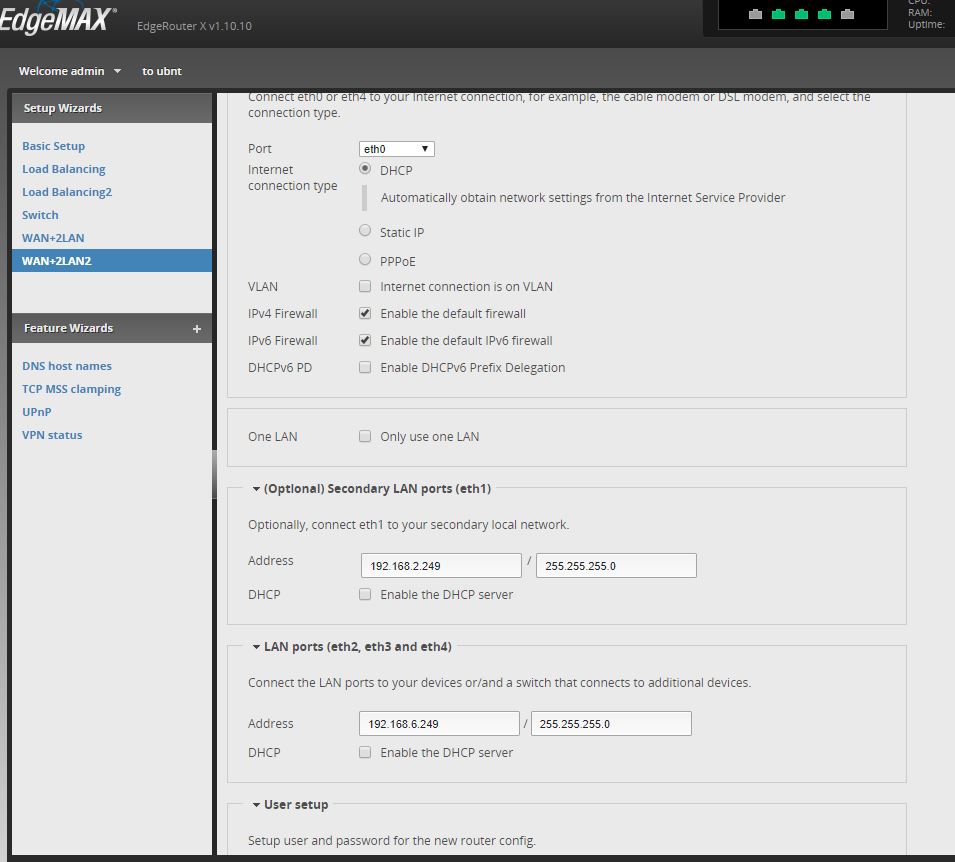955x862 pixels.
Task: Click the to ubnt link
Action: point(162,71)
